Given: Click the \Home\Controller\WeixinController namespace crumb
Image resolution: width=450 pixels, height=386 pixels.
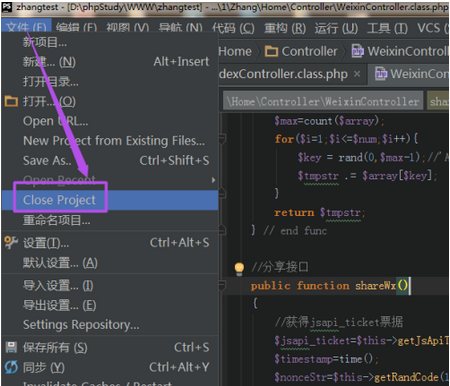Looking at the screenshot, I should (x=323, y=101).
